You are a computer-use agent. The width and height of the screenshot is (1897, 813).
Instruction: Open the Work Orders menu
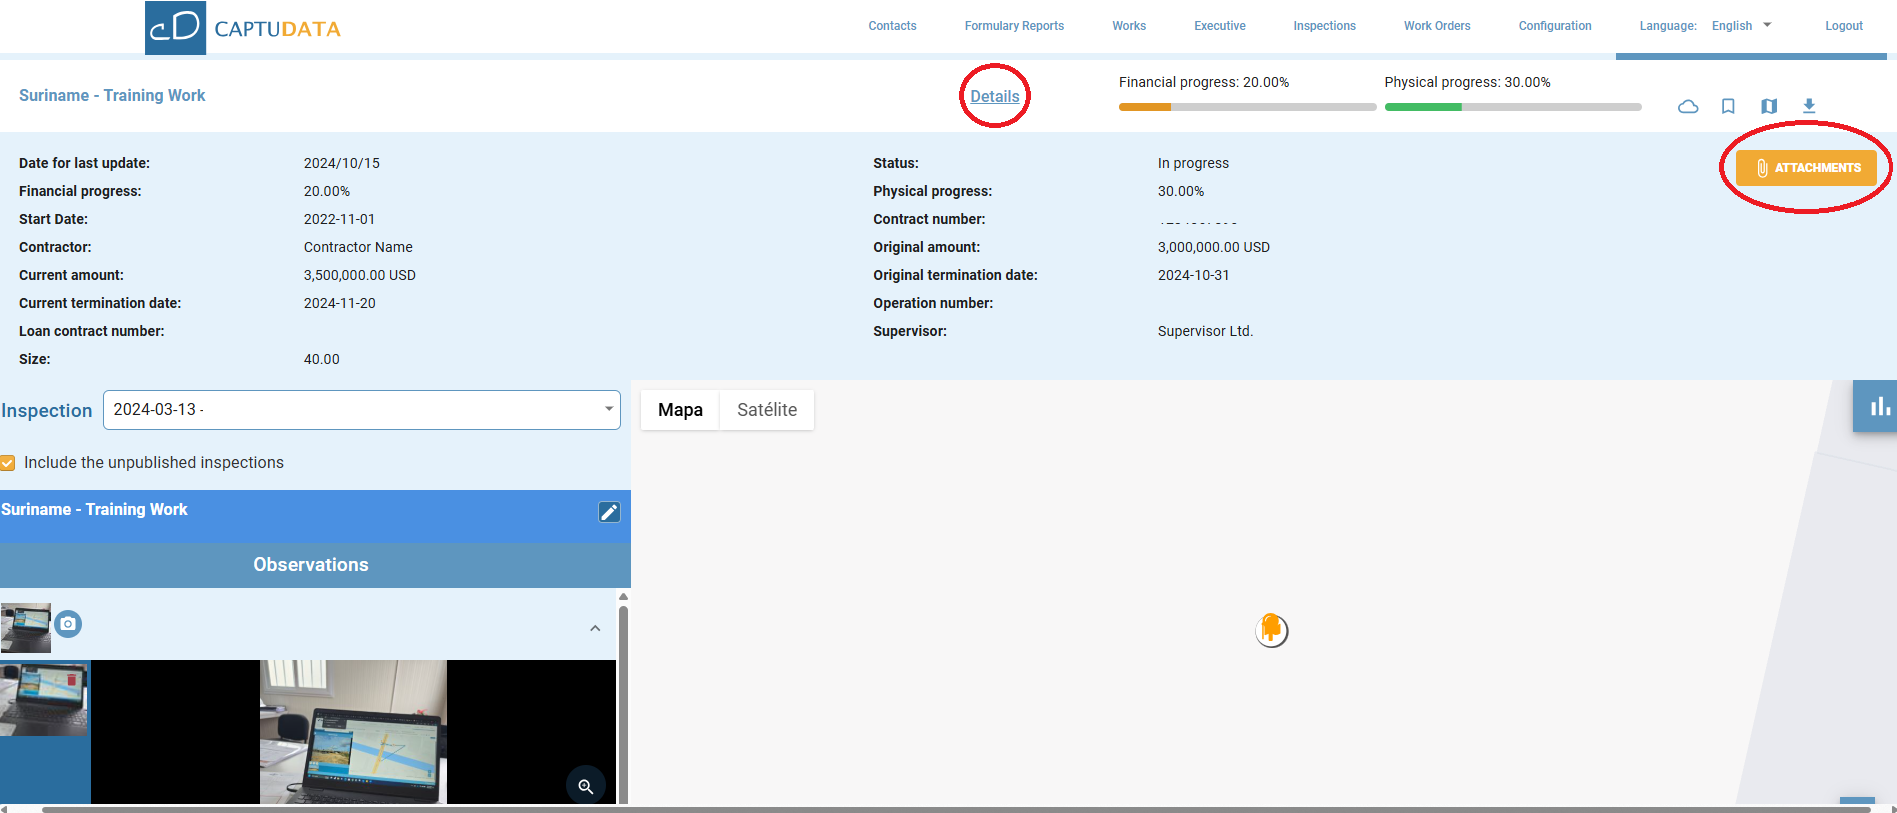point(1436,26)
